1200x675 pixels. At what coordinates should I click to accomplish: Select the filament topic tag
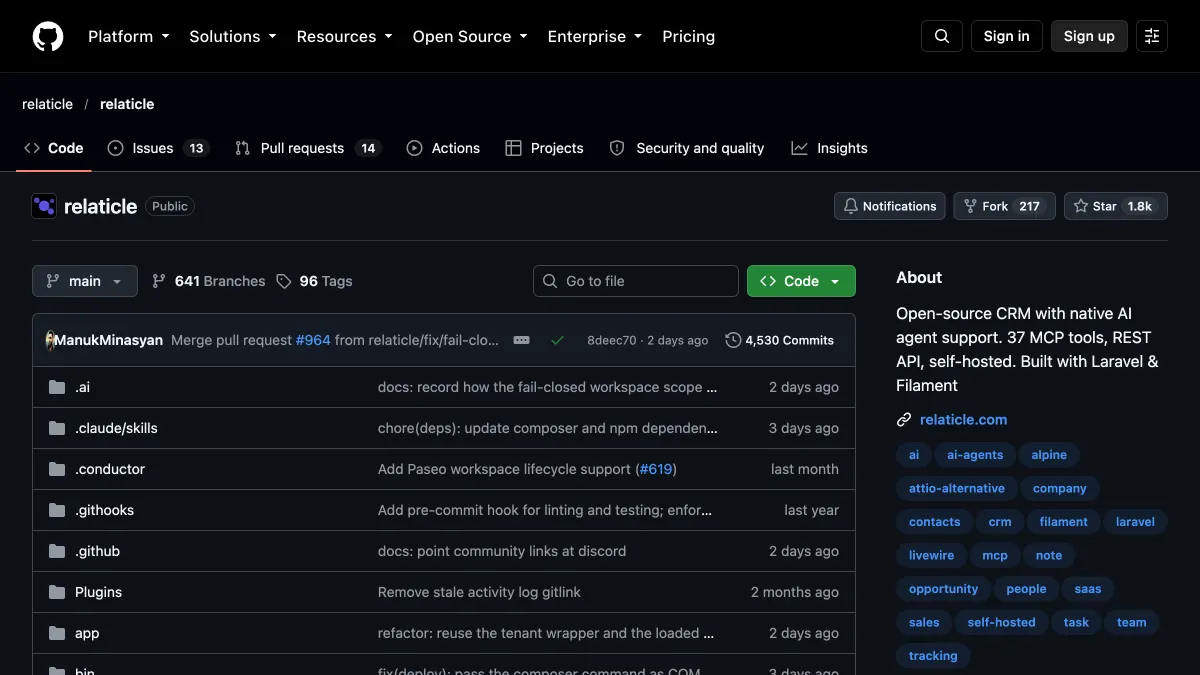[x=1064, y=522]
